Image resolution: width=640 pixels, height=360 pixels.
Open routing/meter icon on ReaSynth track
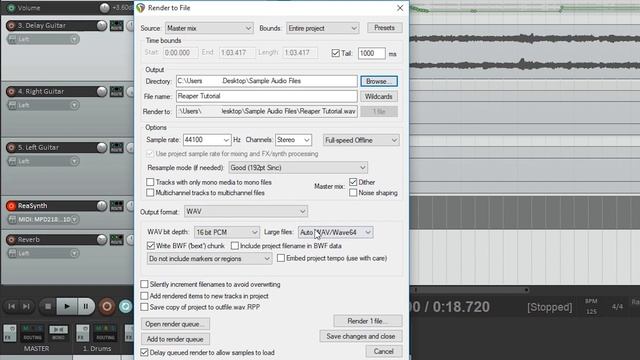coord(116,206)
